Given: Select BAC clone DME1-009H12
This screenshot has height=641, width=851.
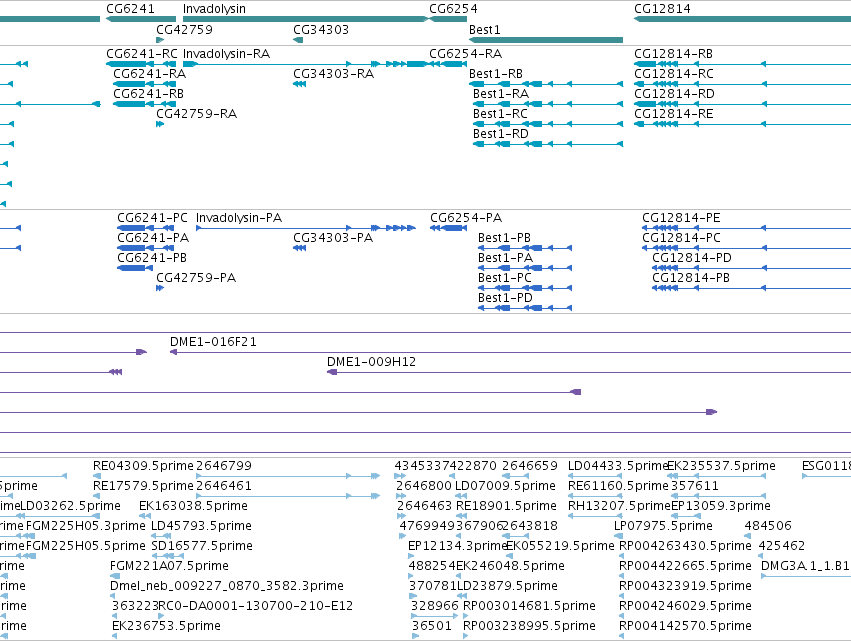Looking at the screenshot, I should [371, 362].
